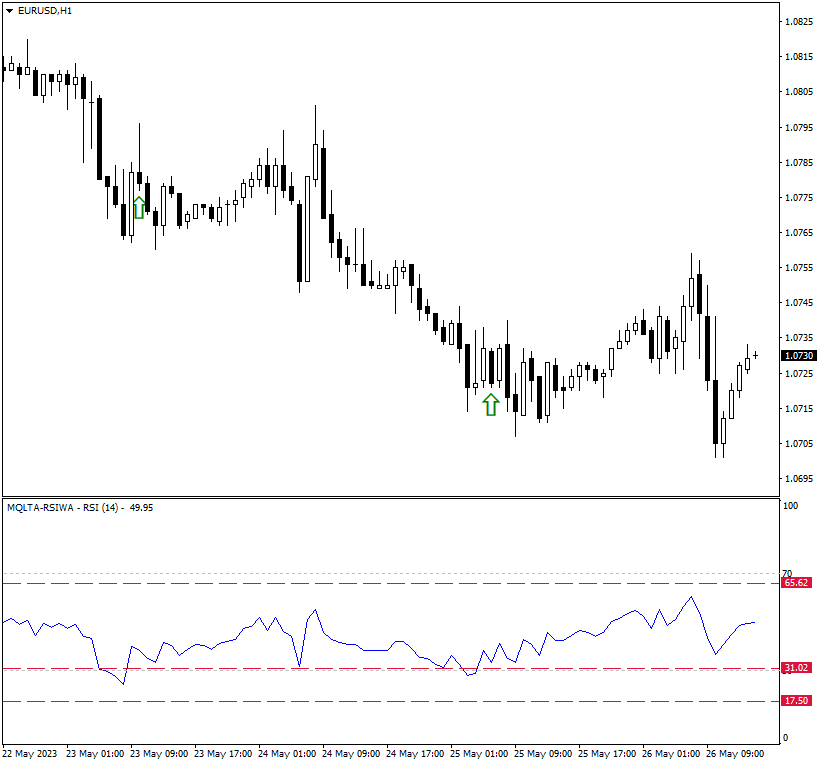820x765 pixels.
Task: Click the 25 May 01:00 time label
Action: pyautogui.click(x=479, y=754)
